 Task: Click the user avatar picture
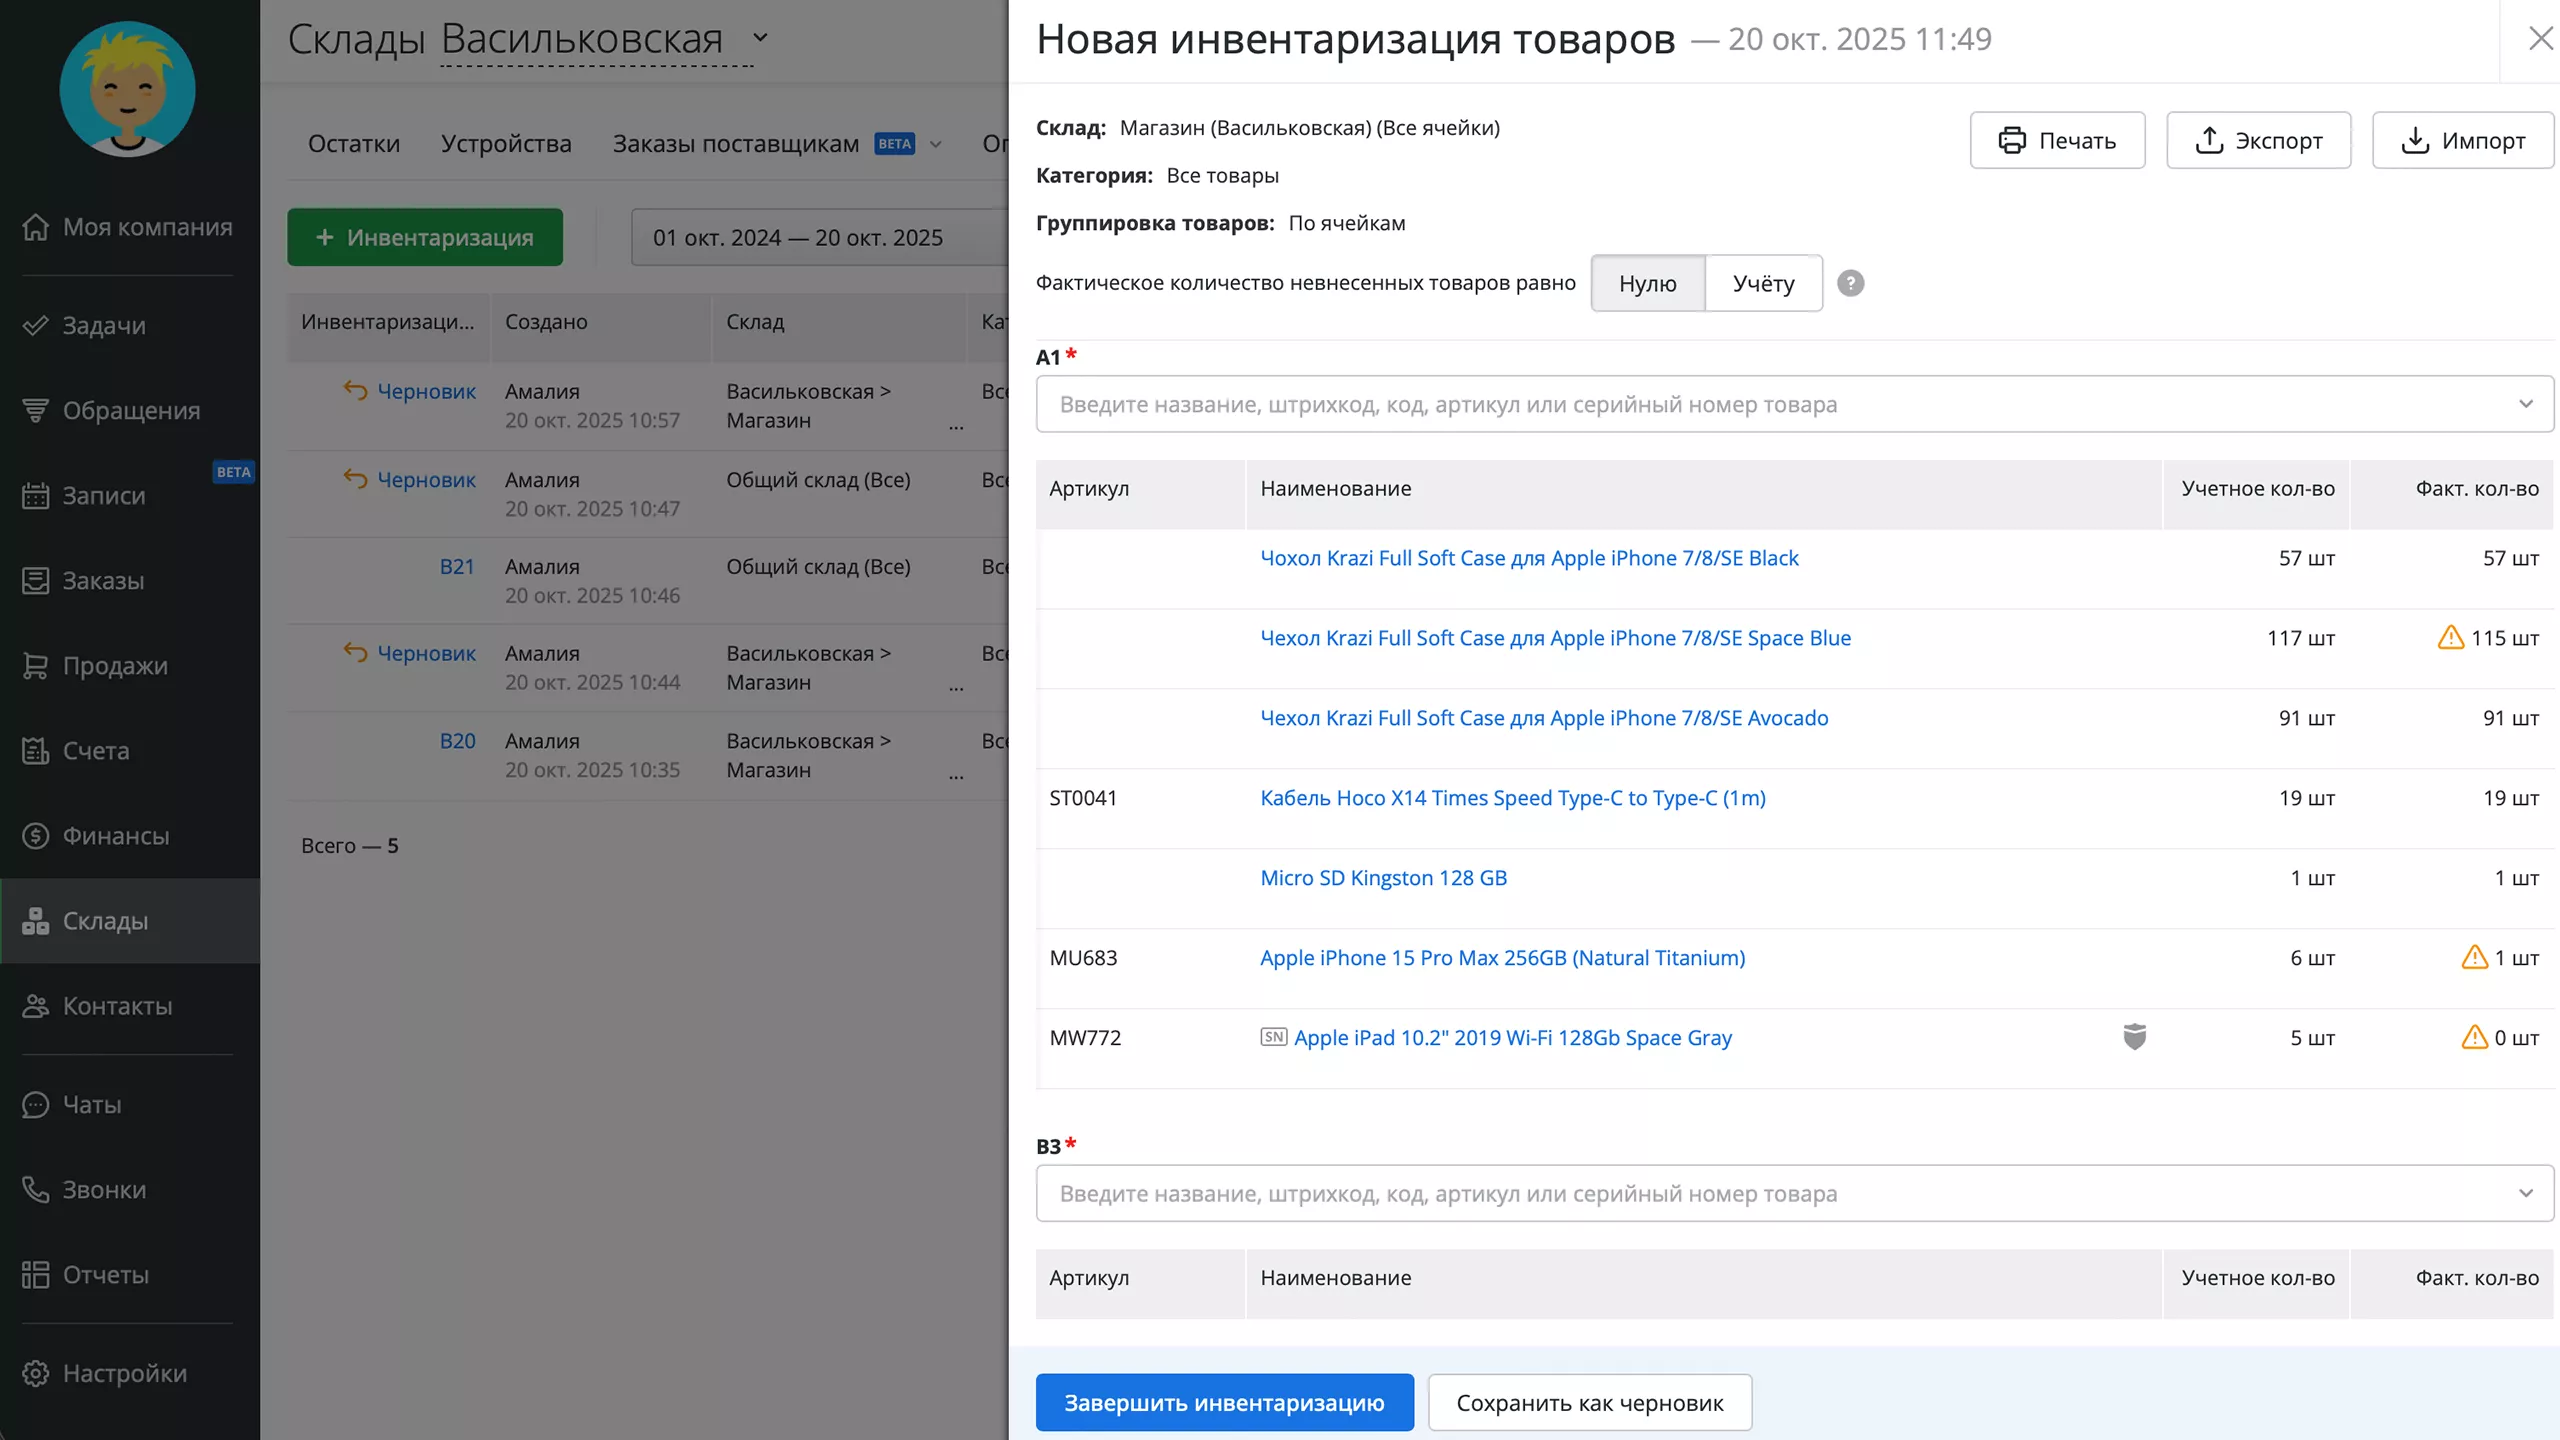(x=127, y=89)
